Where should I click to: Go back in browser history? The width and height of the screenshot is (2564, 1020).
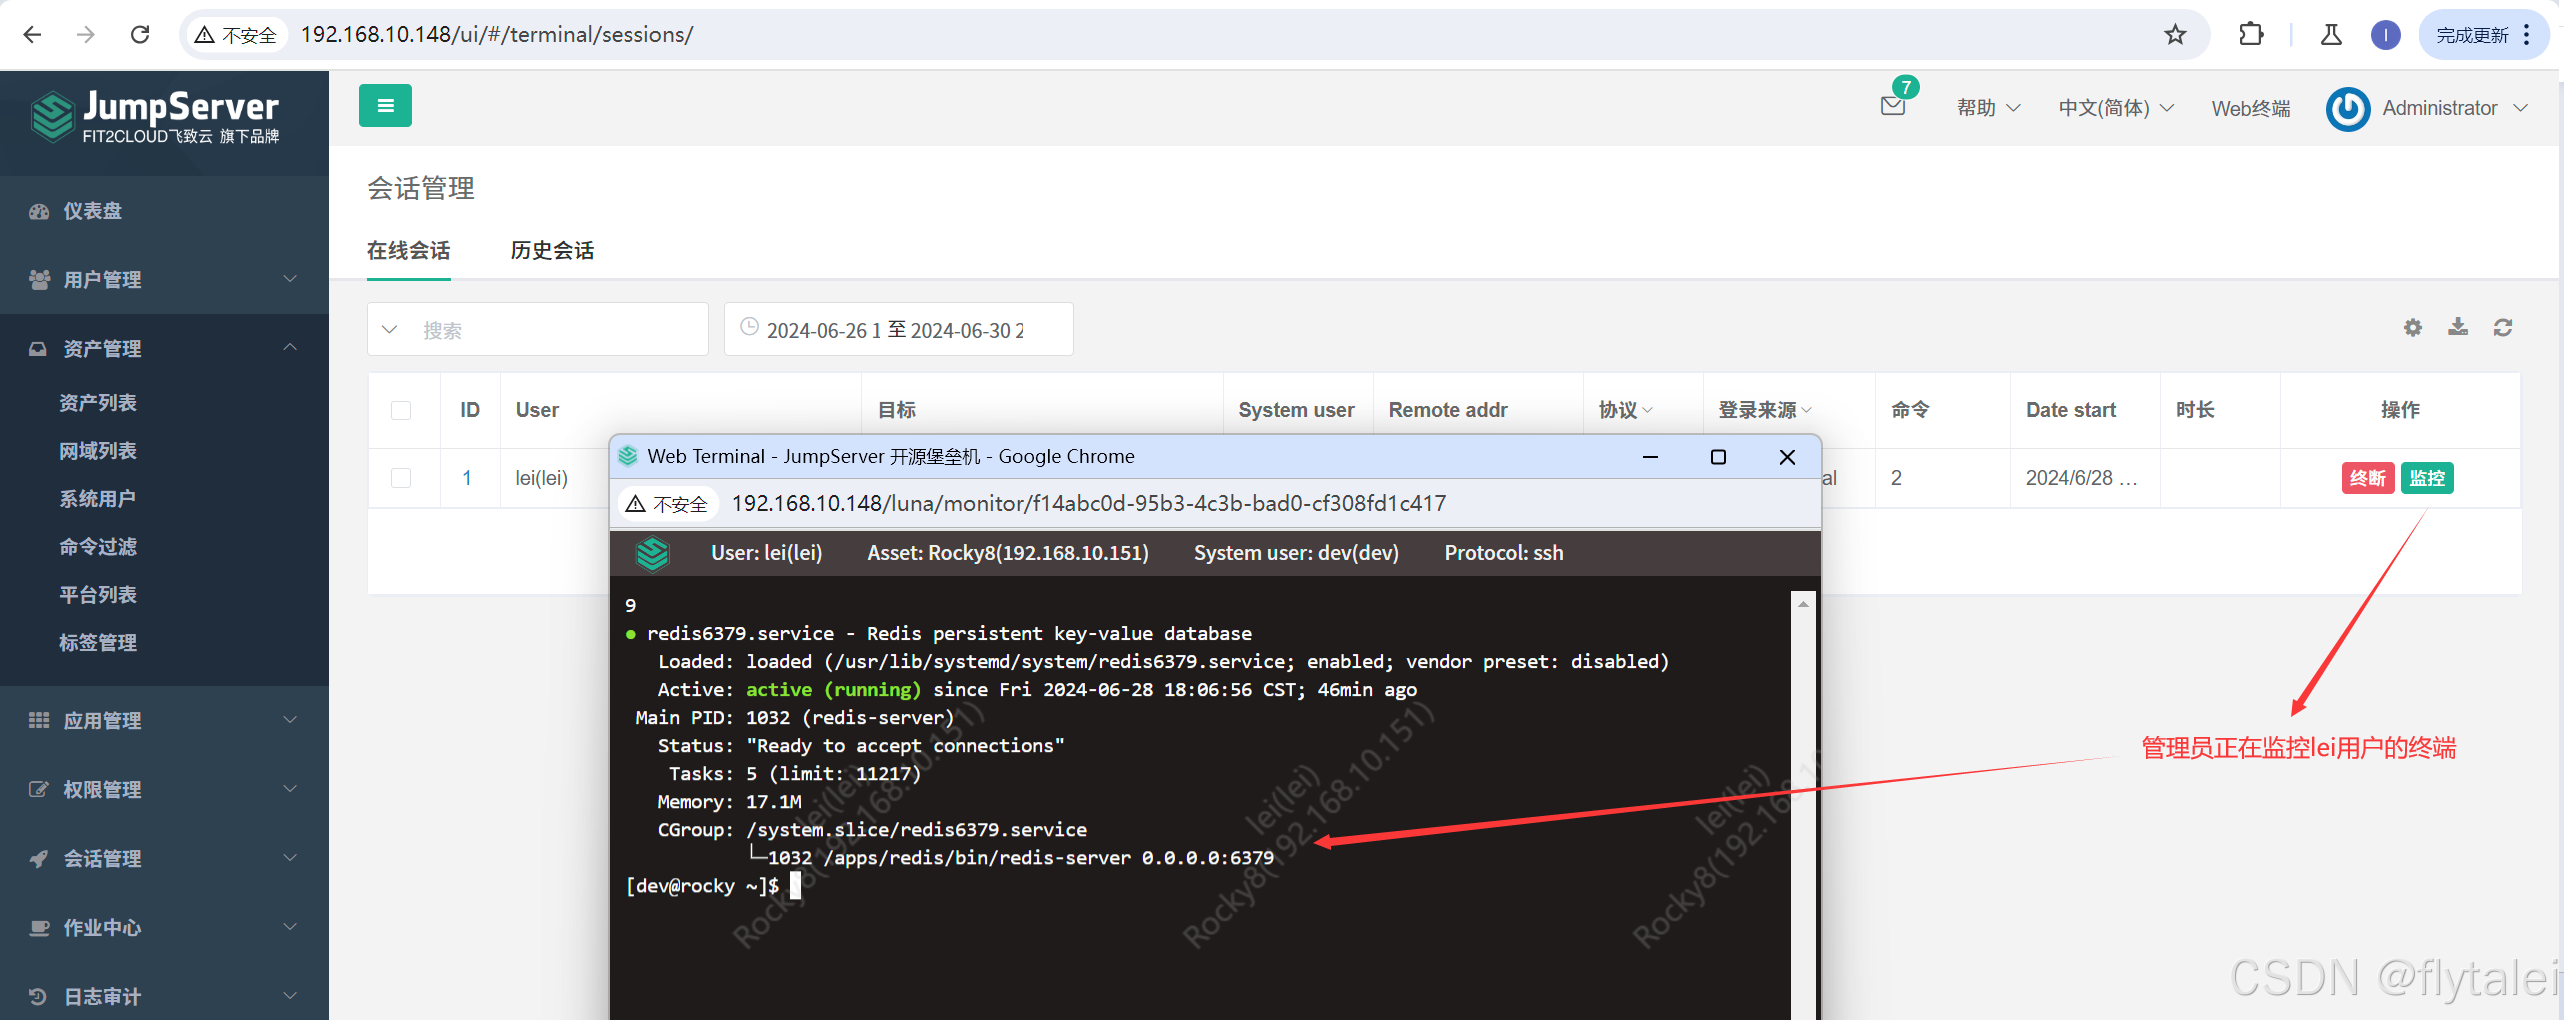(x=32, y=35)
